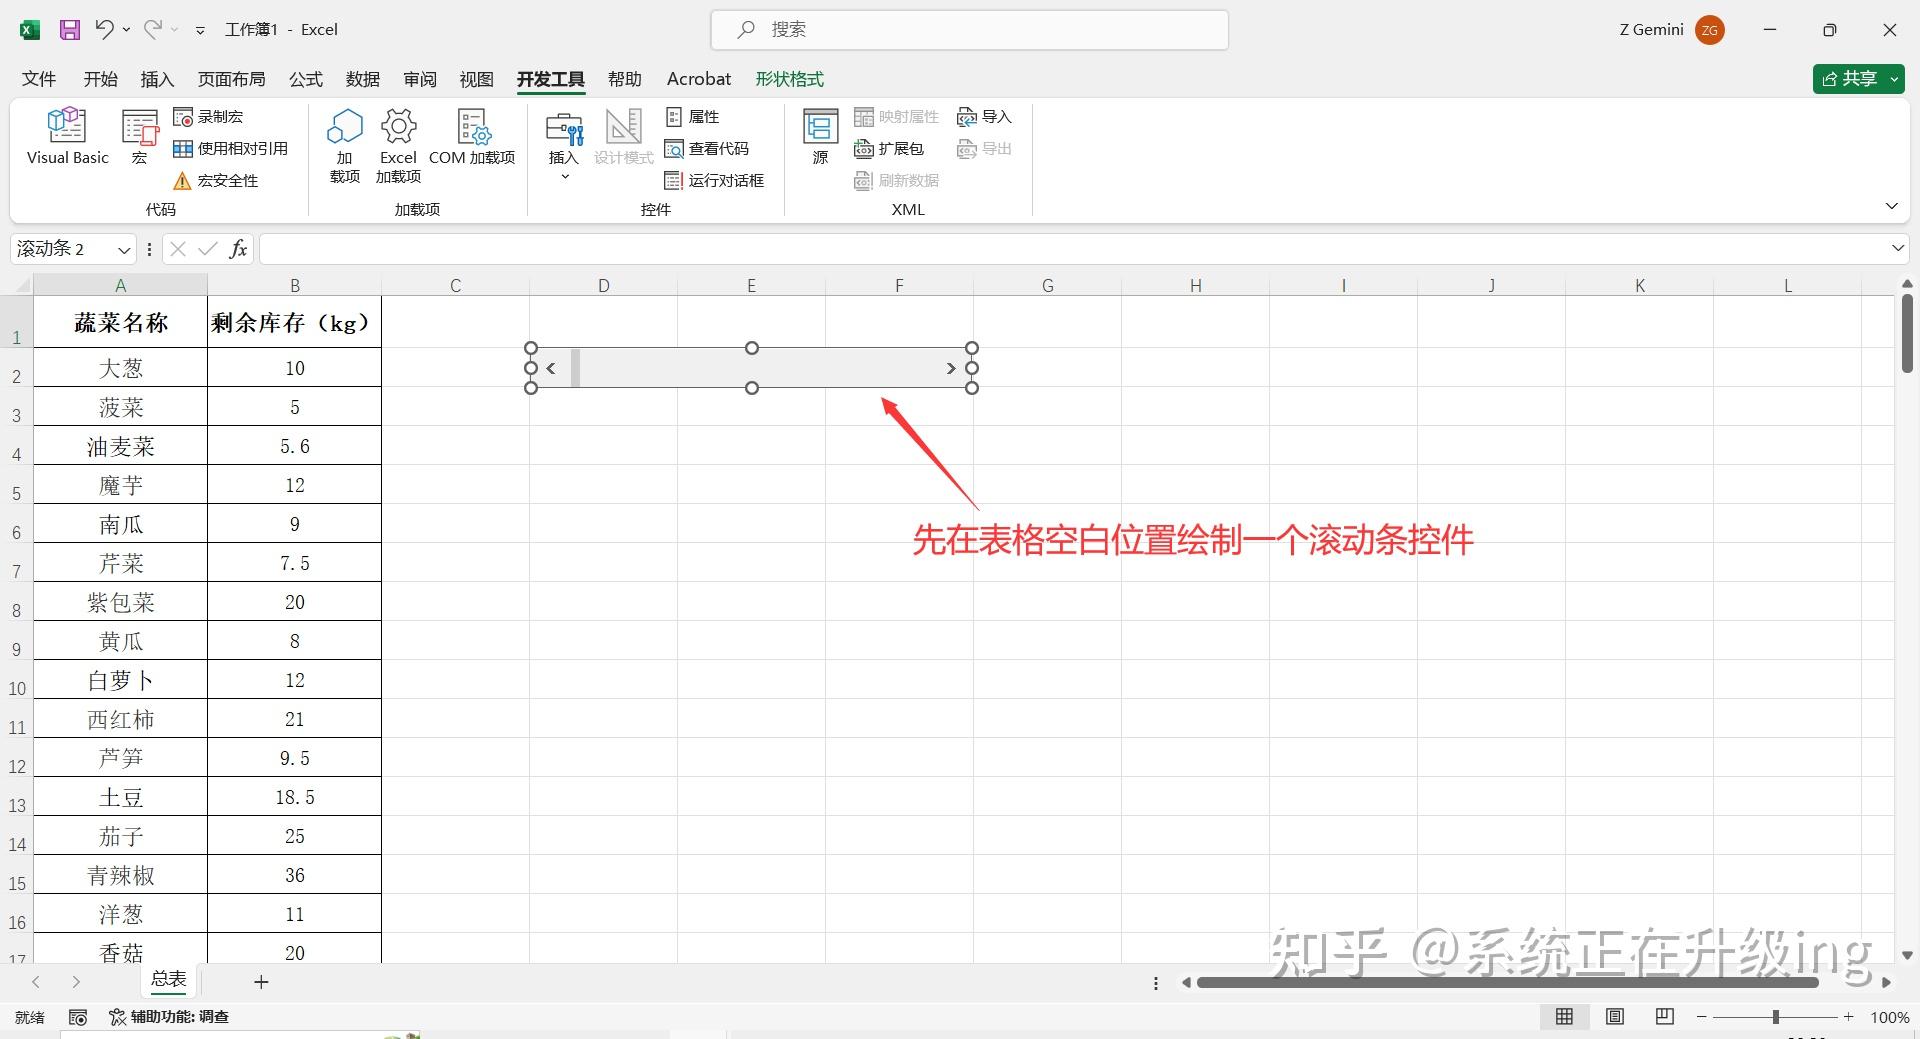Switch to Formulas (公式) tab
The height and width of the screenshot is (1039, 1920).
click(x=305, y=79)
